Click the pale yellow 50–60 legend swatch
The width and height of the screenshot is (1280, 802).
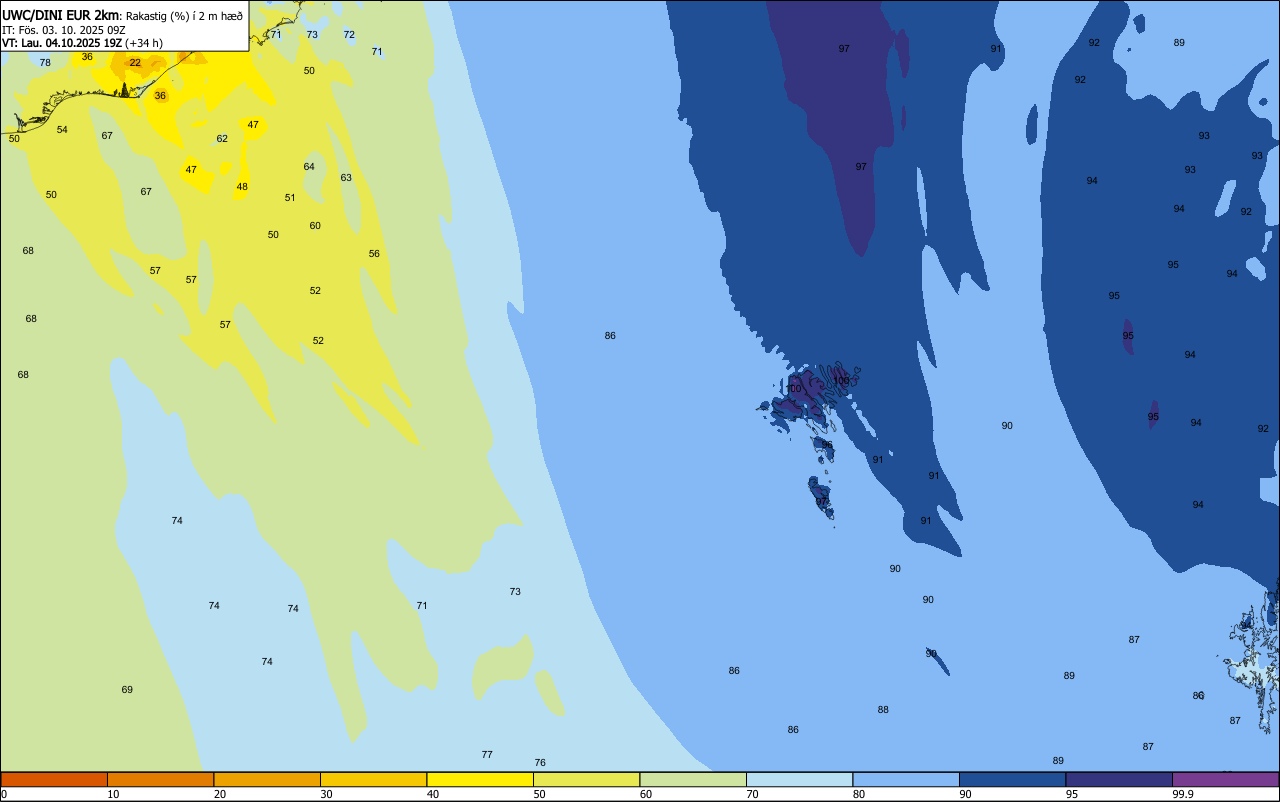click(x=586, y=779)
